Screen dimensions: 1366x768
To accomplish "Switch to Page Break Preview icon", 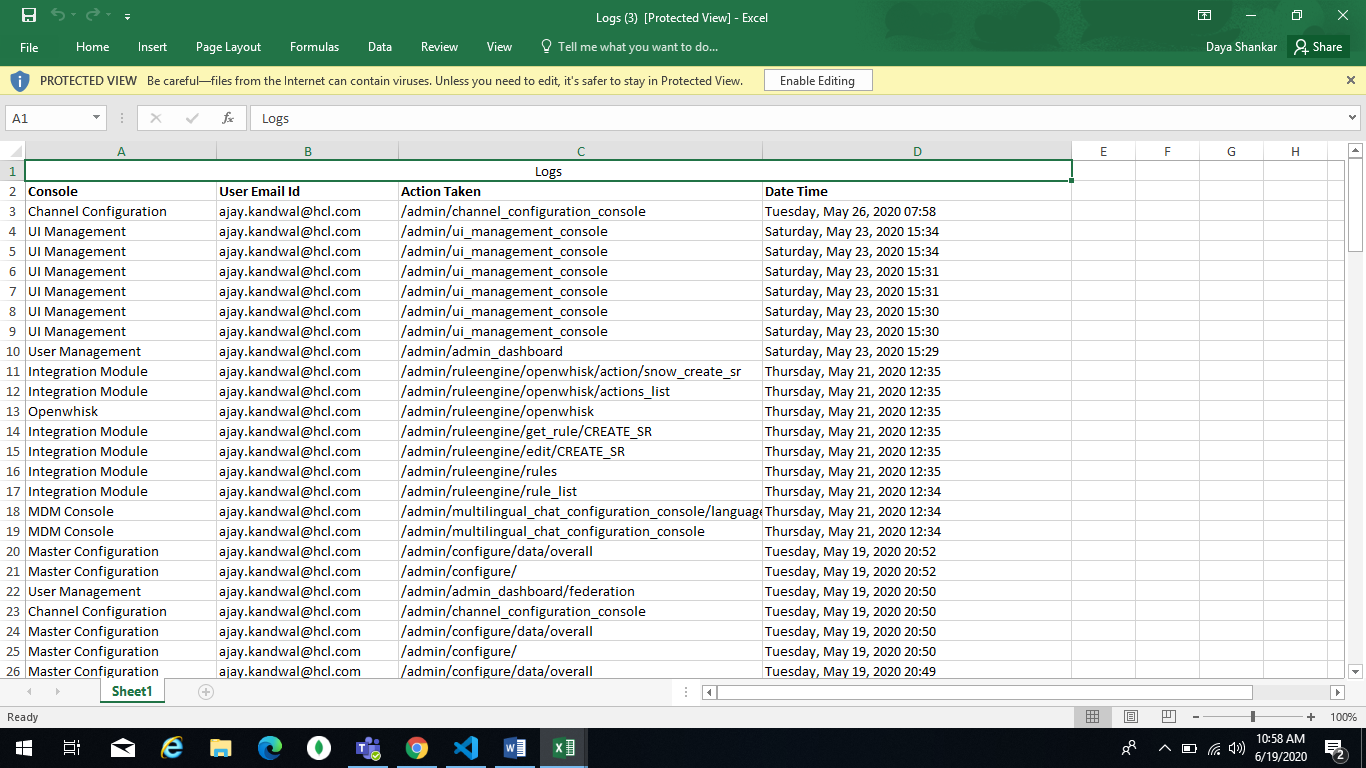I will click(1168, 717).
